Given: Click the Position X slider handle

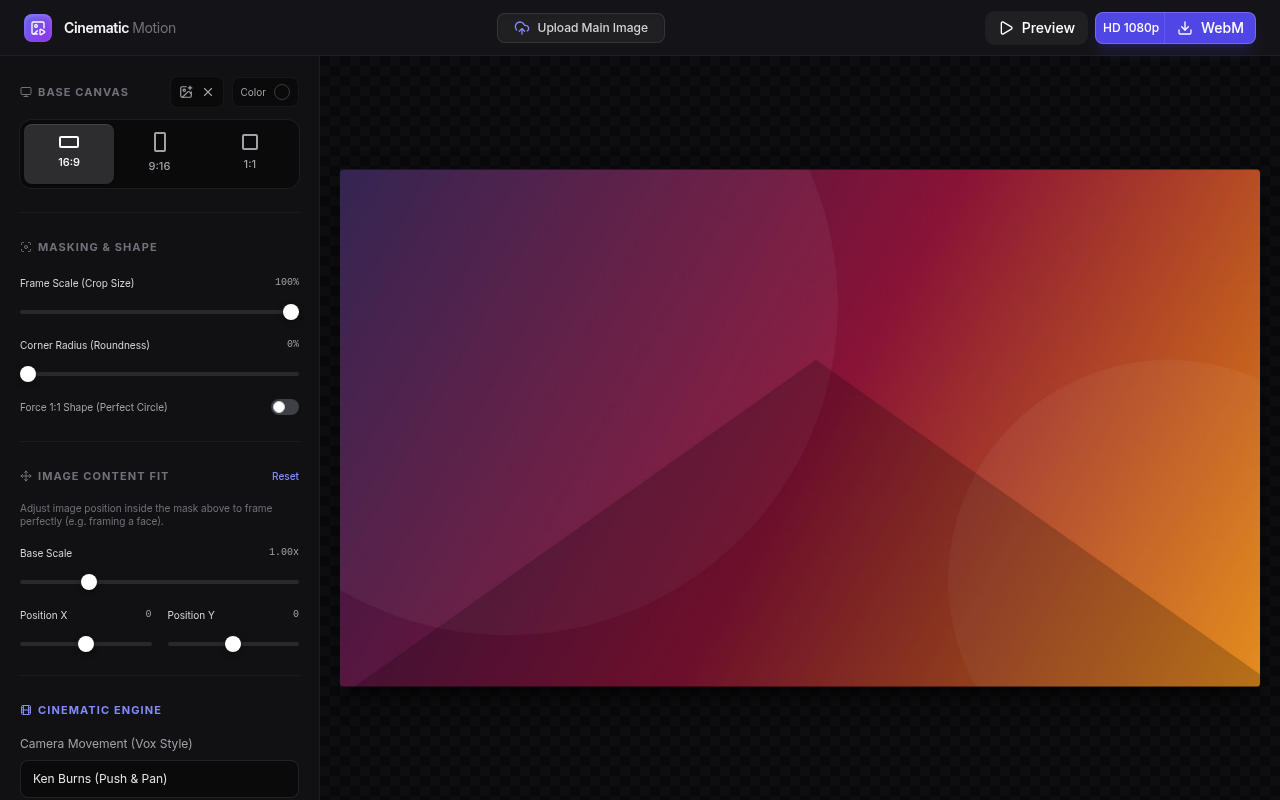Looking at the screenshot, I should click(86, 644).
